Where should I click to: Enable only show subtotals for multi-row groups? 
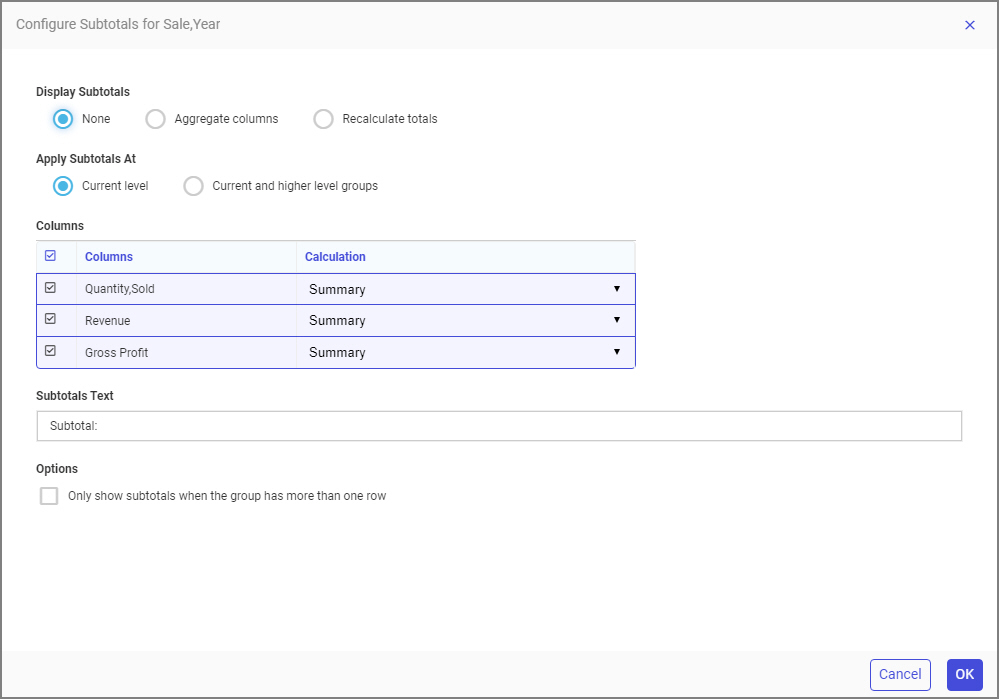point(48,495)
